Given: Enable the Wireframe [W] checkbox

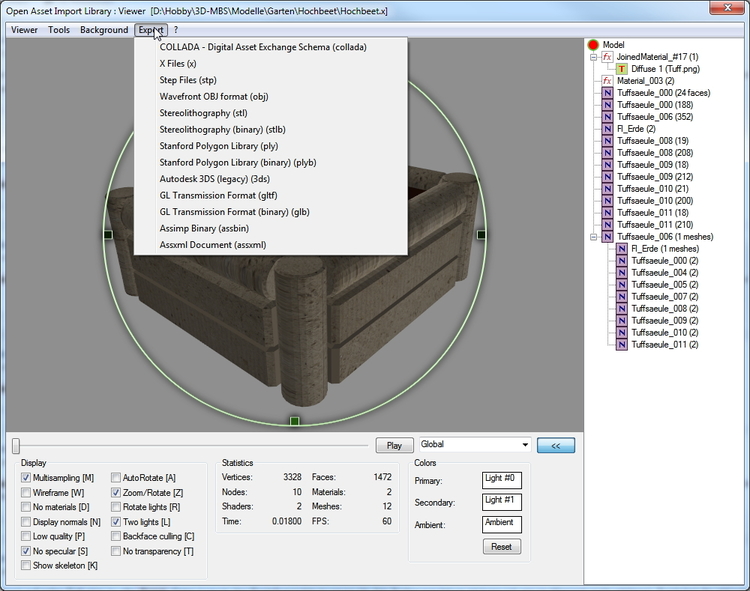Looking at the screenshot, I should [x=26, y=492].
